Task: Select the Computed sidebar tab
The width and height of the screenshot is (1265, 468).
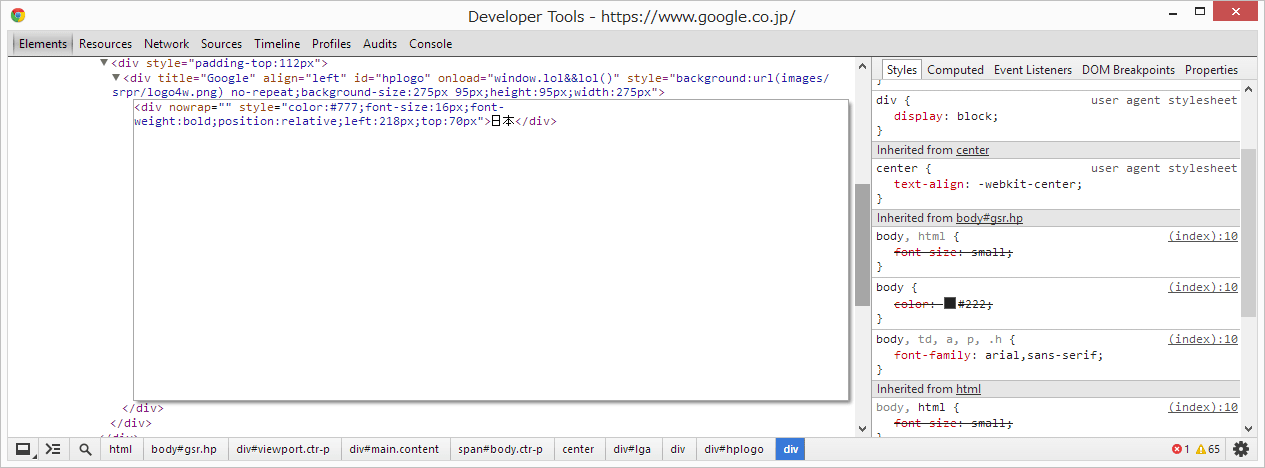Action: click(956, 70)
